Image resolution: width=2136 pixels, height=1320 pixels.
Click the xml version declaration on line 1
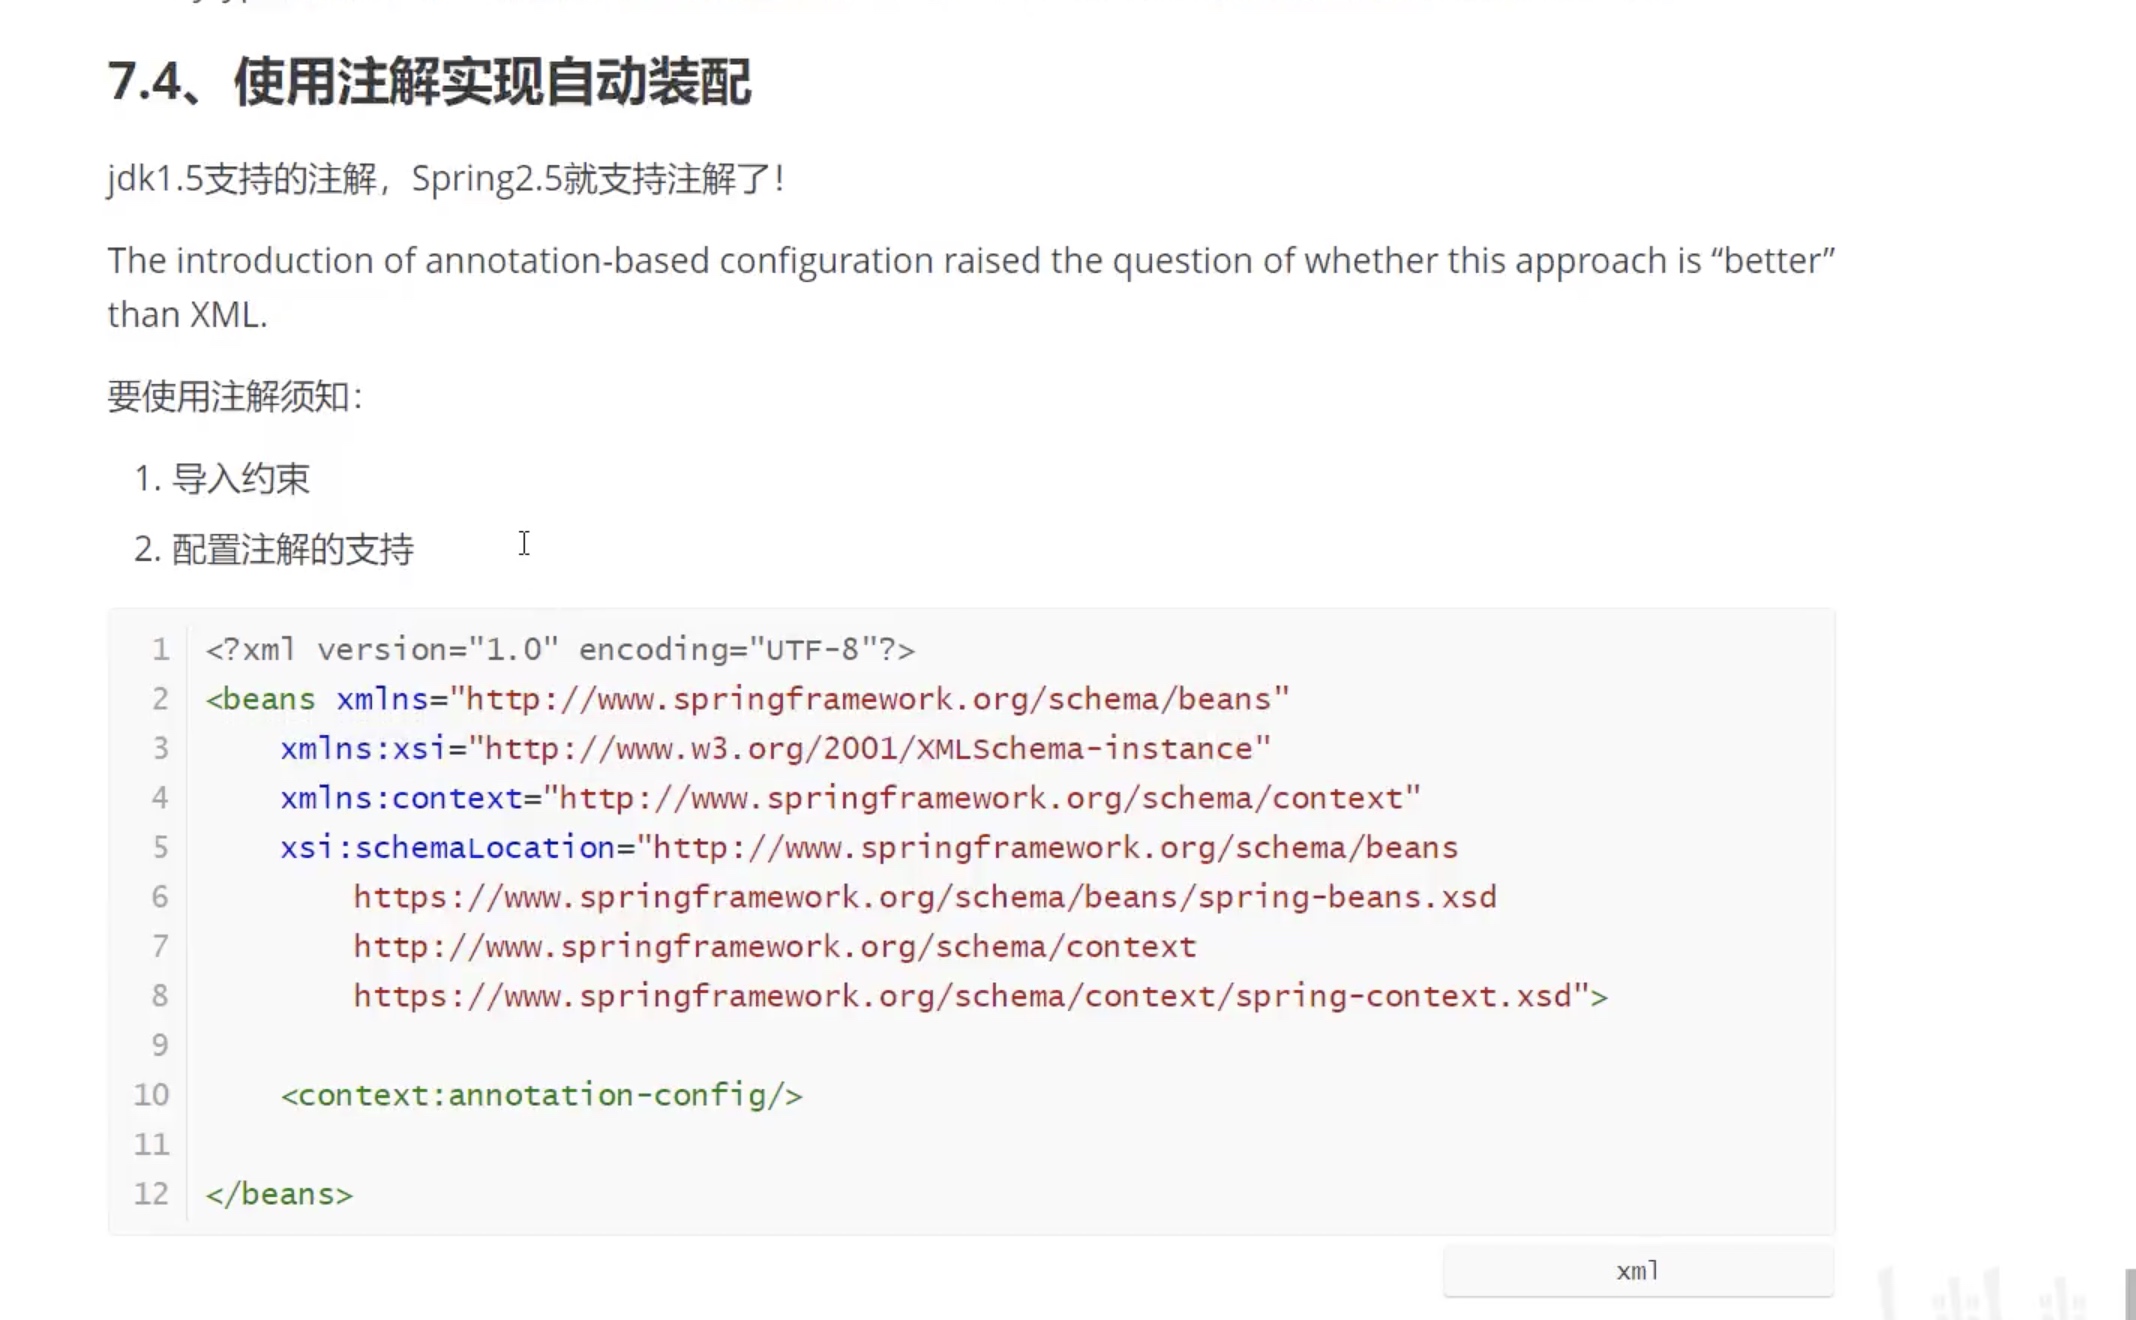coord(560,650)
